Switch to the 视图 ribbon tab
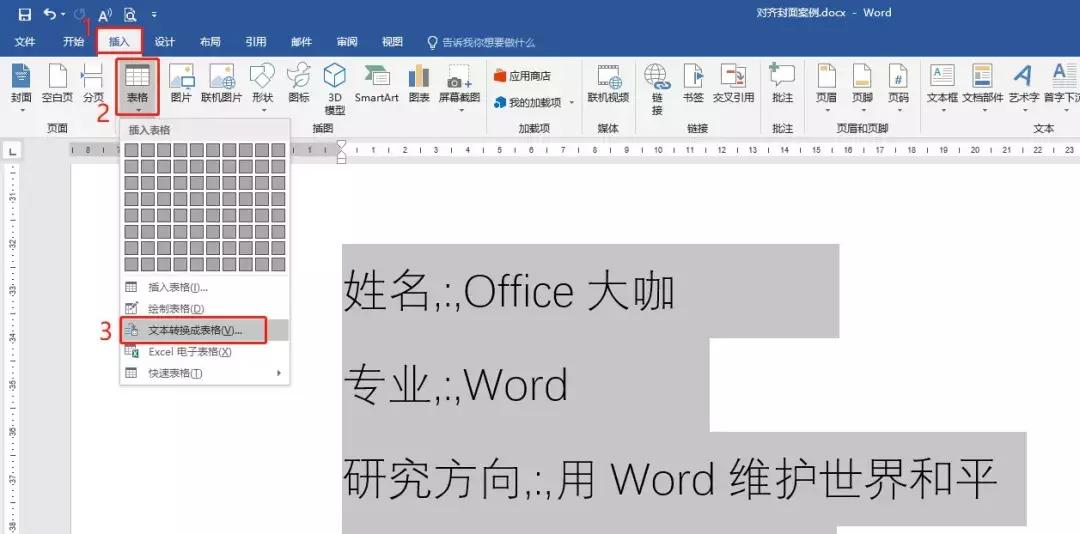 (393, 42)
